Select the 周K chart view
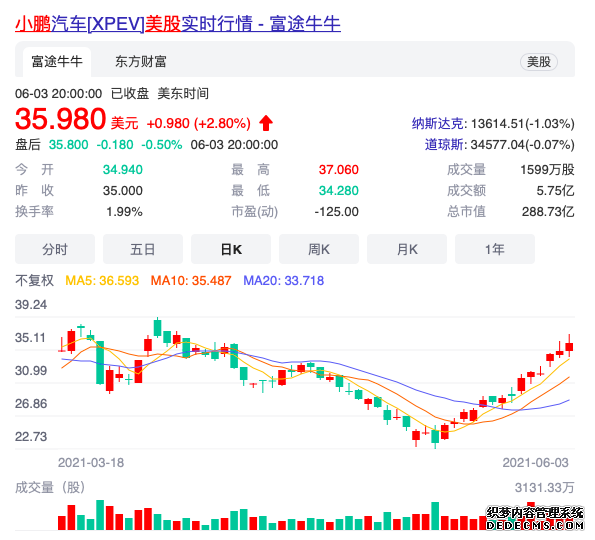This screenshot has height=540, width=595. (319, 249)
